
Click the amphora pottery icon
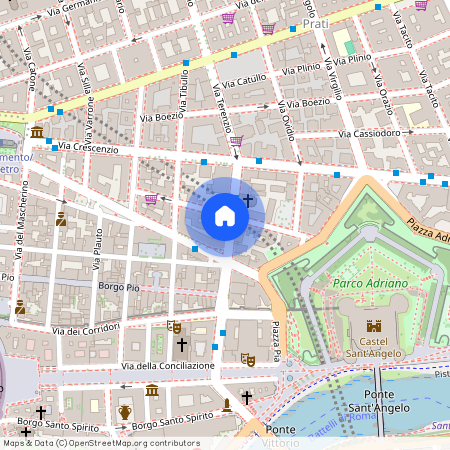click(125, 413)
